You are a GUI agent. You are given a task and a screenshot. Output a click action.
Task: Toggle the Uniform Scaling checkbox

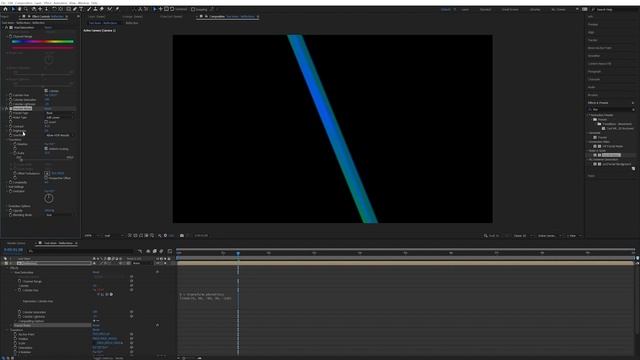(46, 149)
